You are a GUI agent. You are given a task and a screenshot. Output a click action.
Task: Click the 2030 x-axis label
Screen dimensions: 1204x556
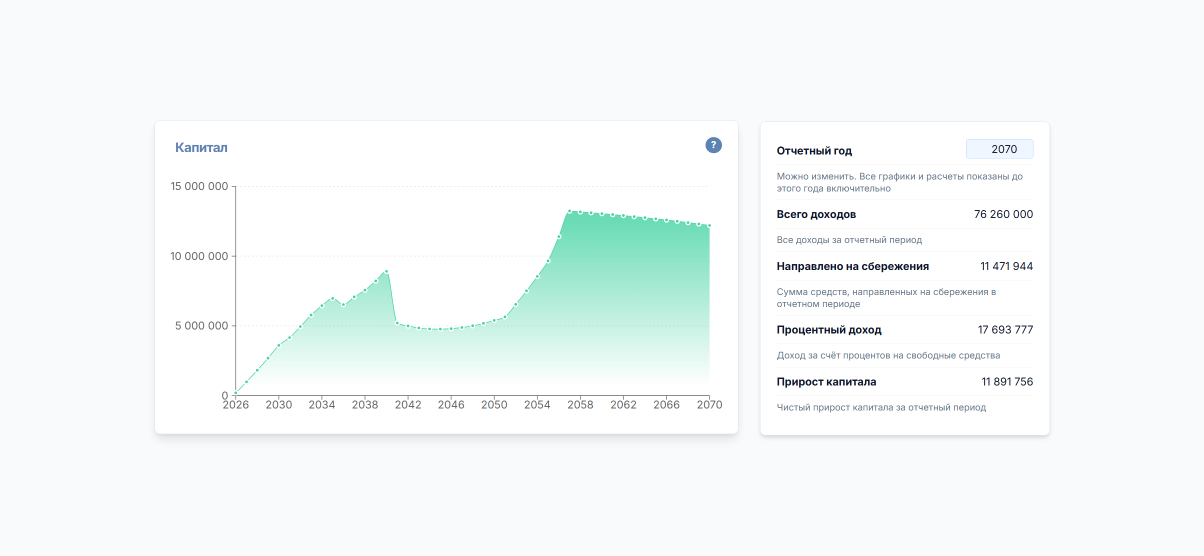click(x=279, y=405)
